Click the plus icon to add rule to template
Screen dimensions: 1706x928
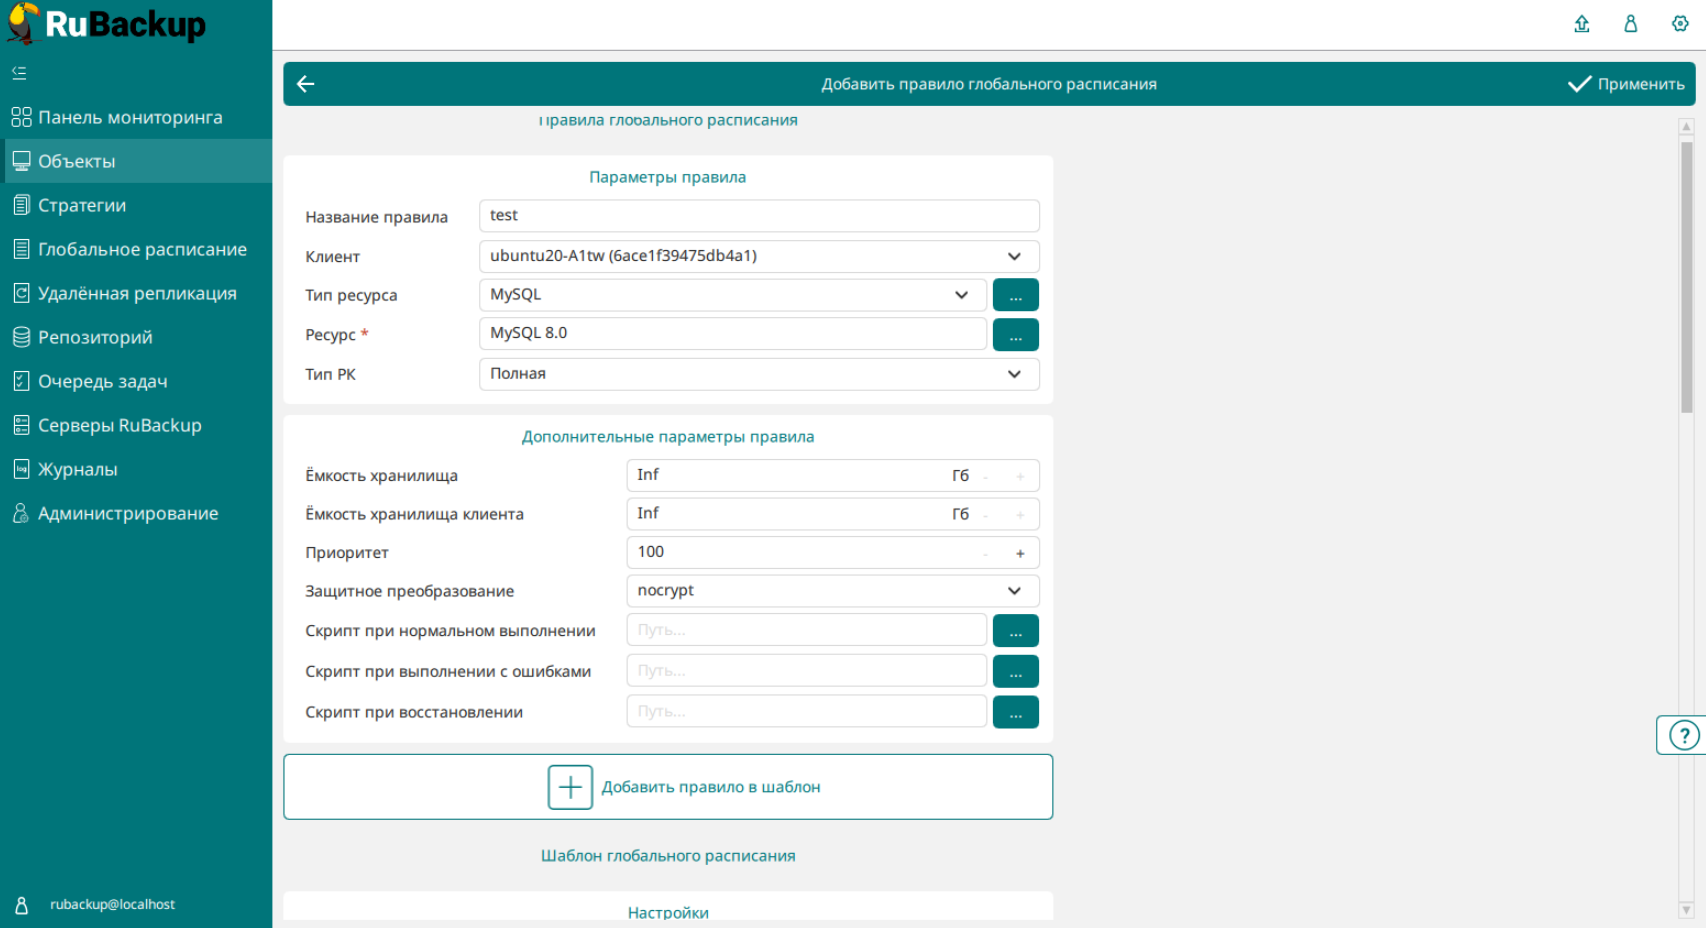[x=570, y=787]
